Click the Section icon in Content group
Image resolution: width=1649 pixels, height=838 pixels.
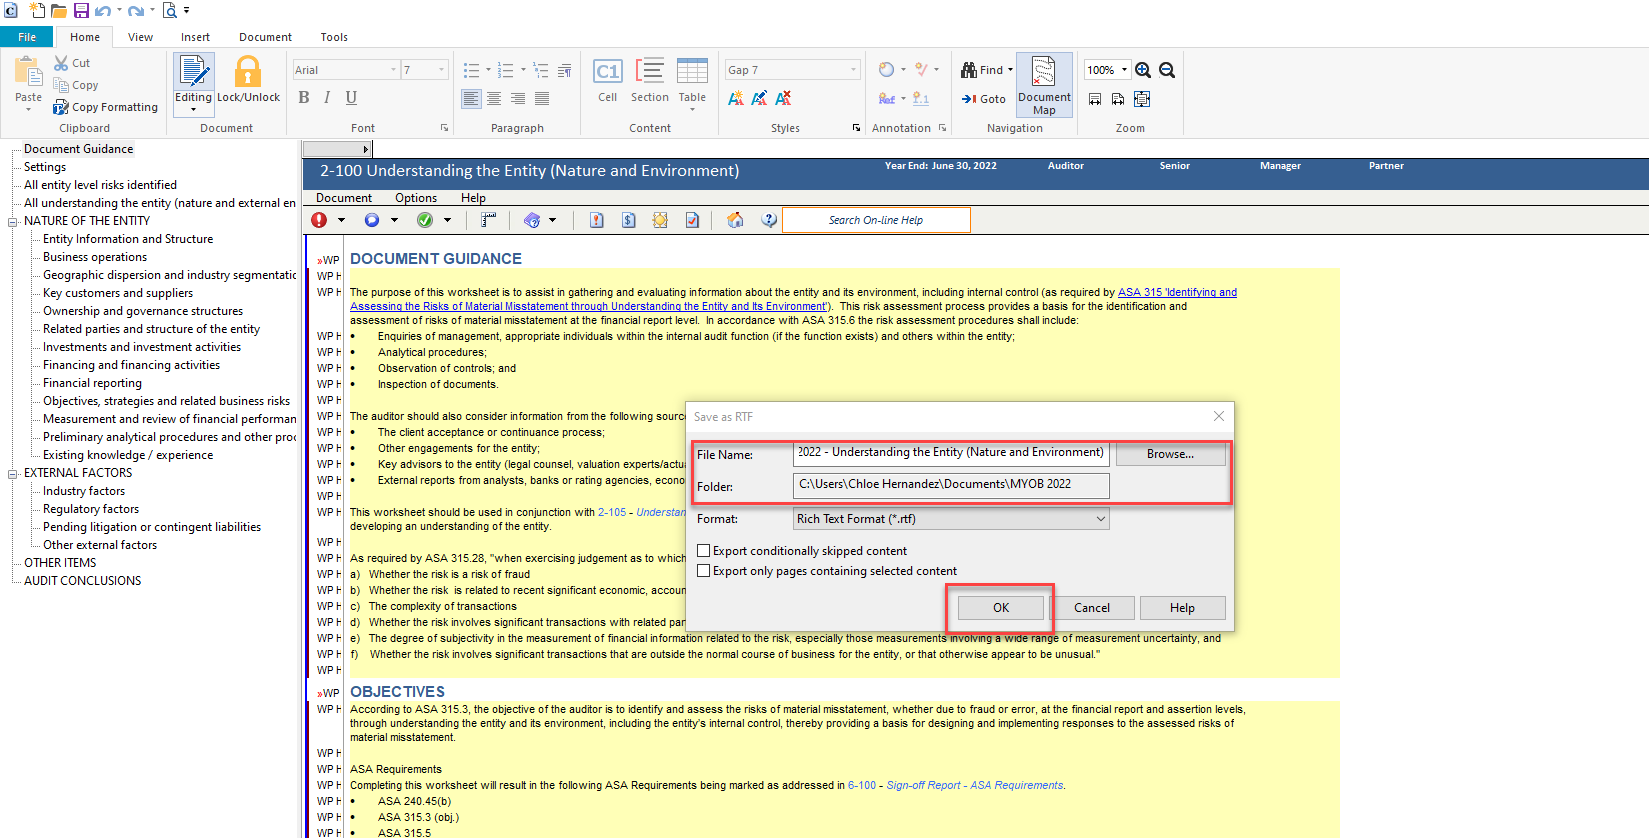coord(649,73)
